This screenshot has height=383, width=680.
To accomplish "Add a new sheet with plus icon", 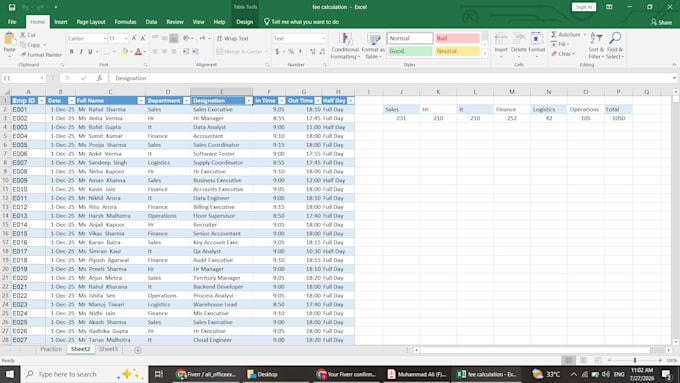I will pos(137,350).
